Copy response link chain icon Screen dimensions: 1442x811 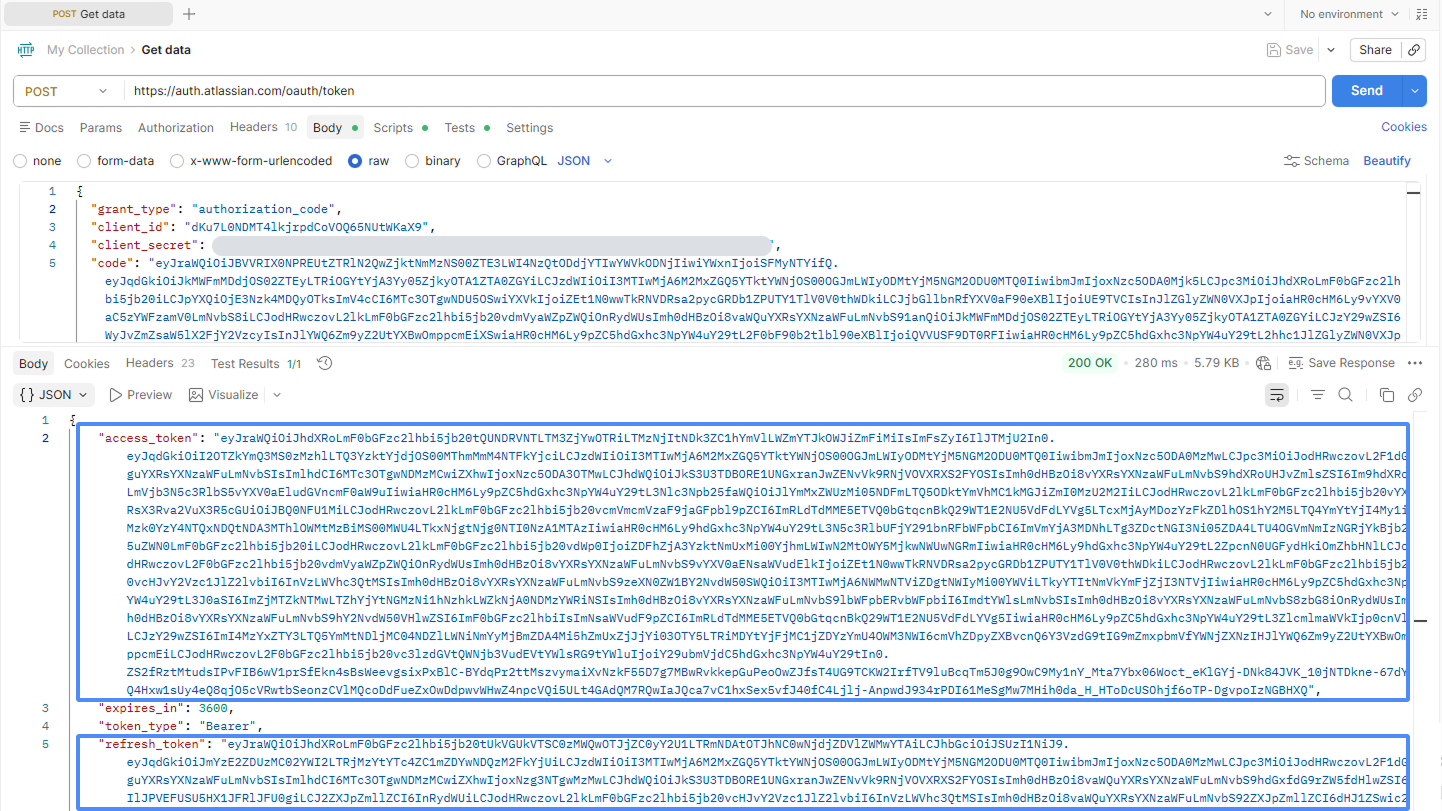(x=1415, y=395)
